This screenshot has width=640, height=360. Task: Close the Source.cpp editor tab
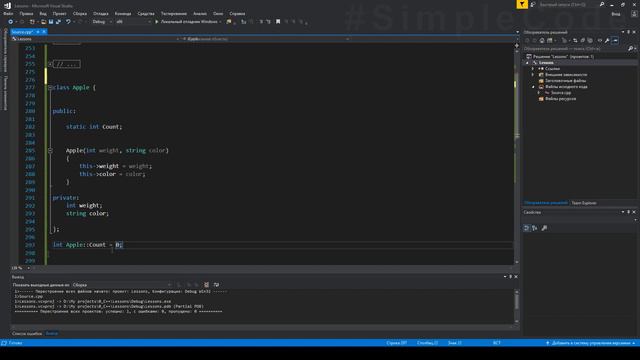(44, 32)
